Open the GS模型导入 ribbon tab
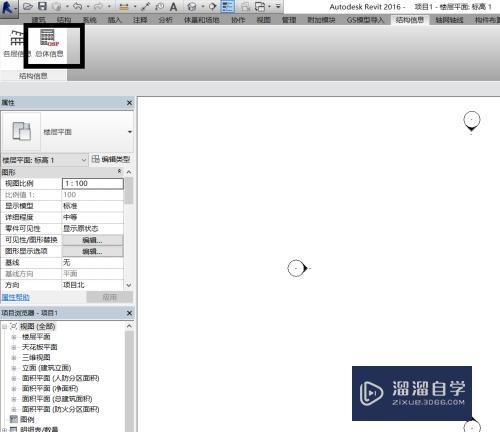The width and height of the screenshot is (500, 432). click(365, 20)
